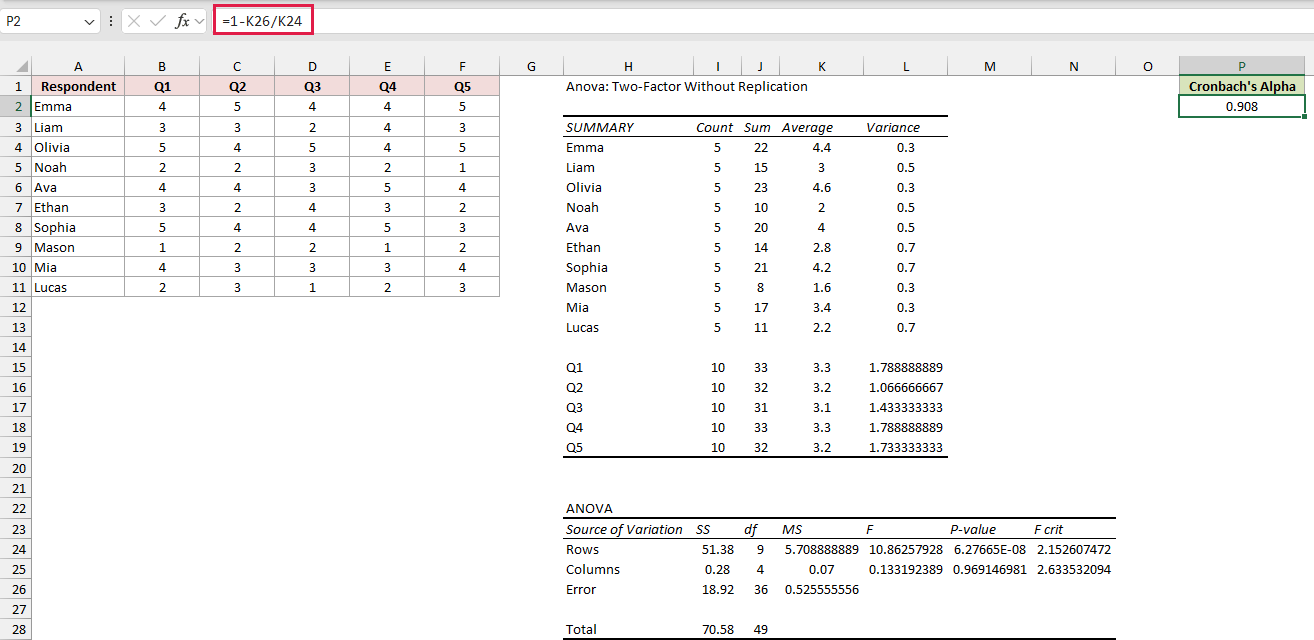Click the Select All corner triangle
The height and width of the screenshot is (640, 1314).
click(23, 66)
